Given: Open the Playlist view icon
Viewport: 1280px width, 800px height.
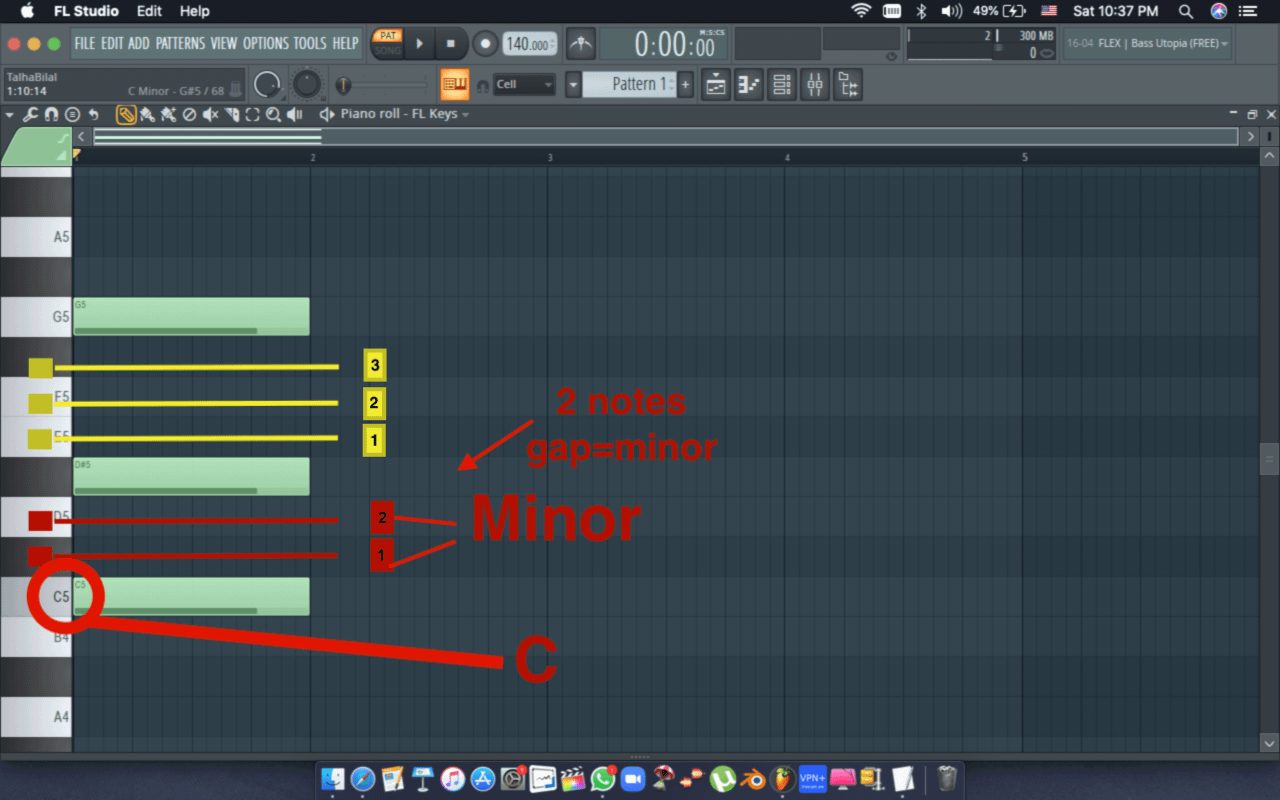Looking at the screenshot, I should [715, 85].
